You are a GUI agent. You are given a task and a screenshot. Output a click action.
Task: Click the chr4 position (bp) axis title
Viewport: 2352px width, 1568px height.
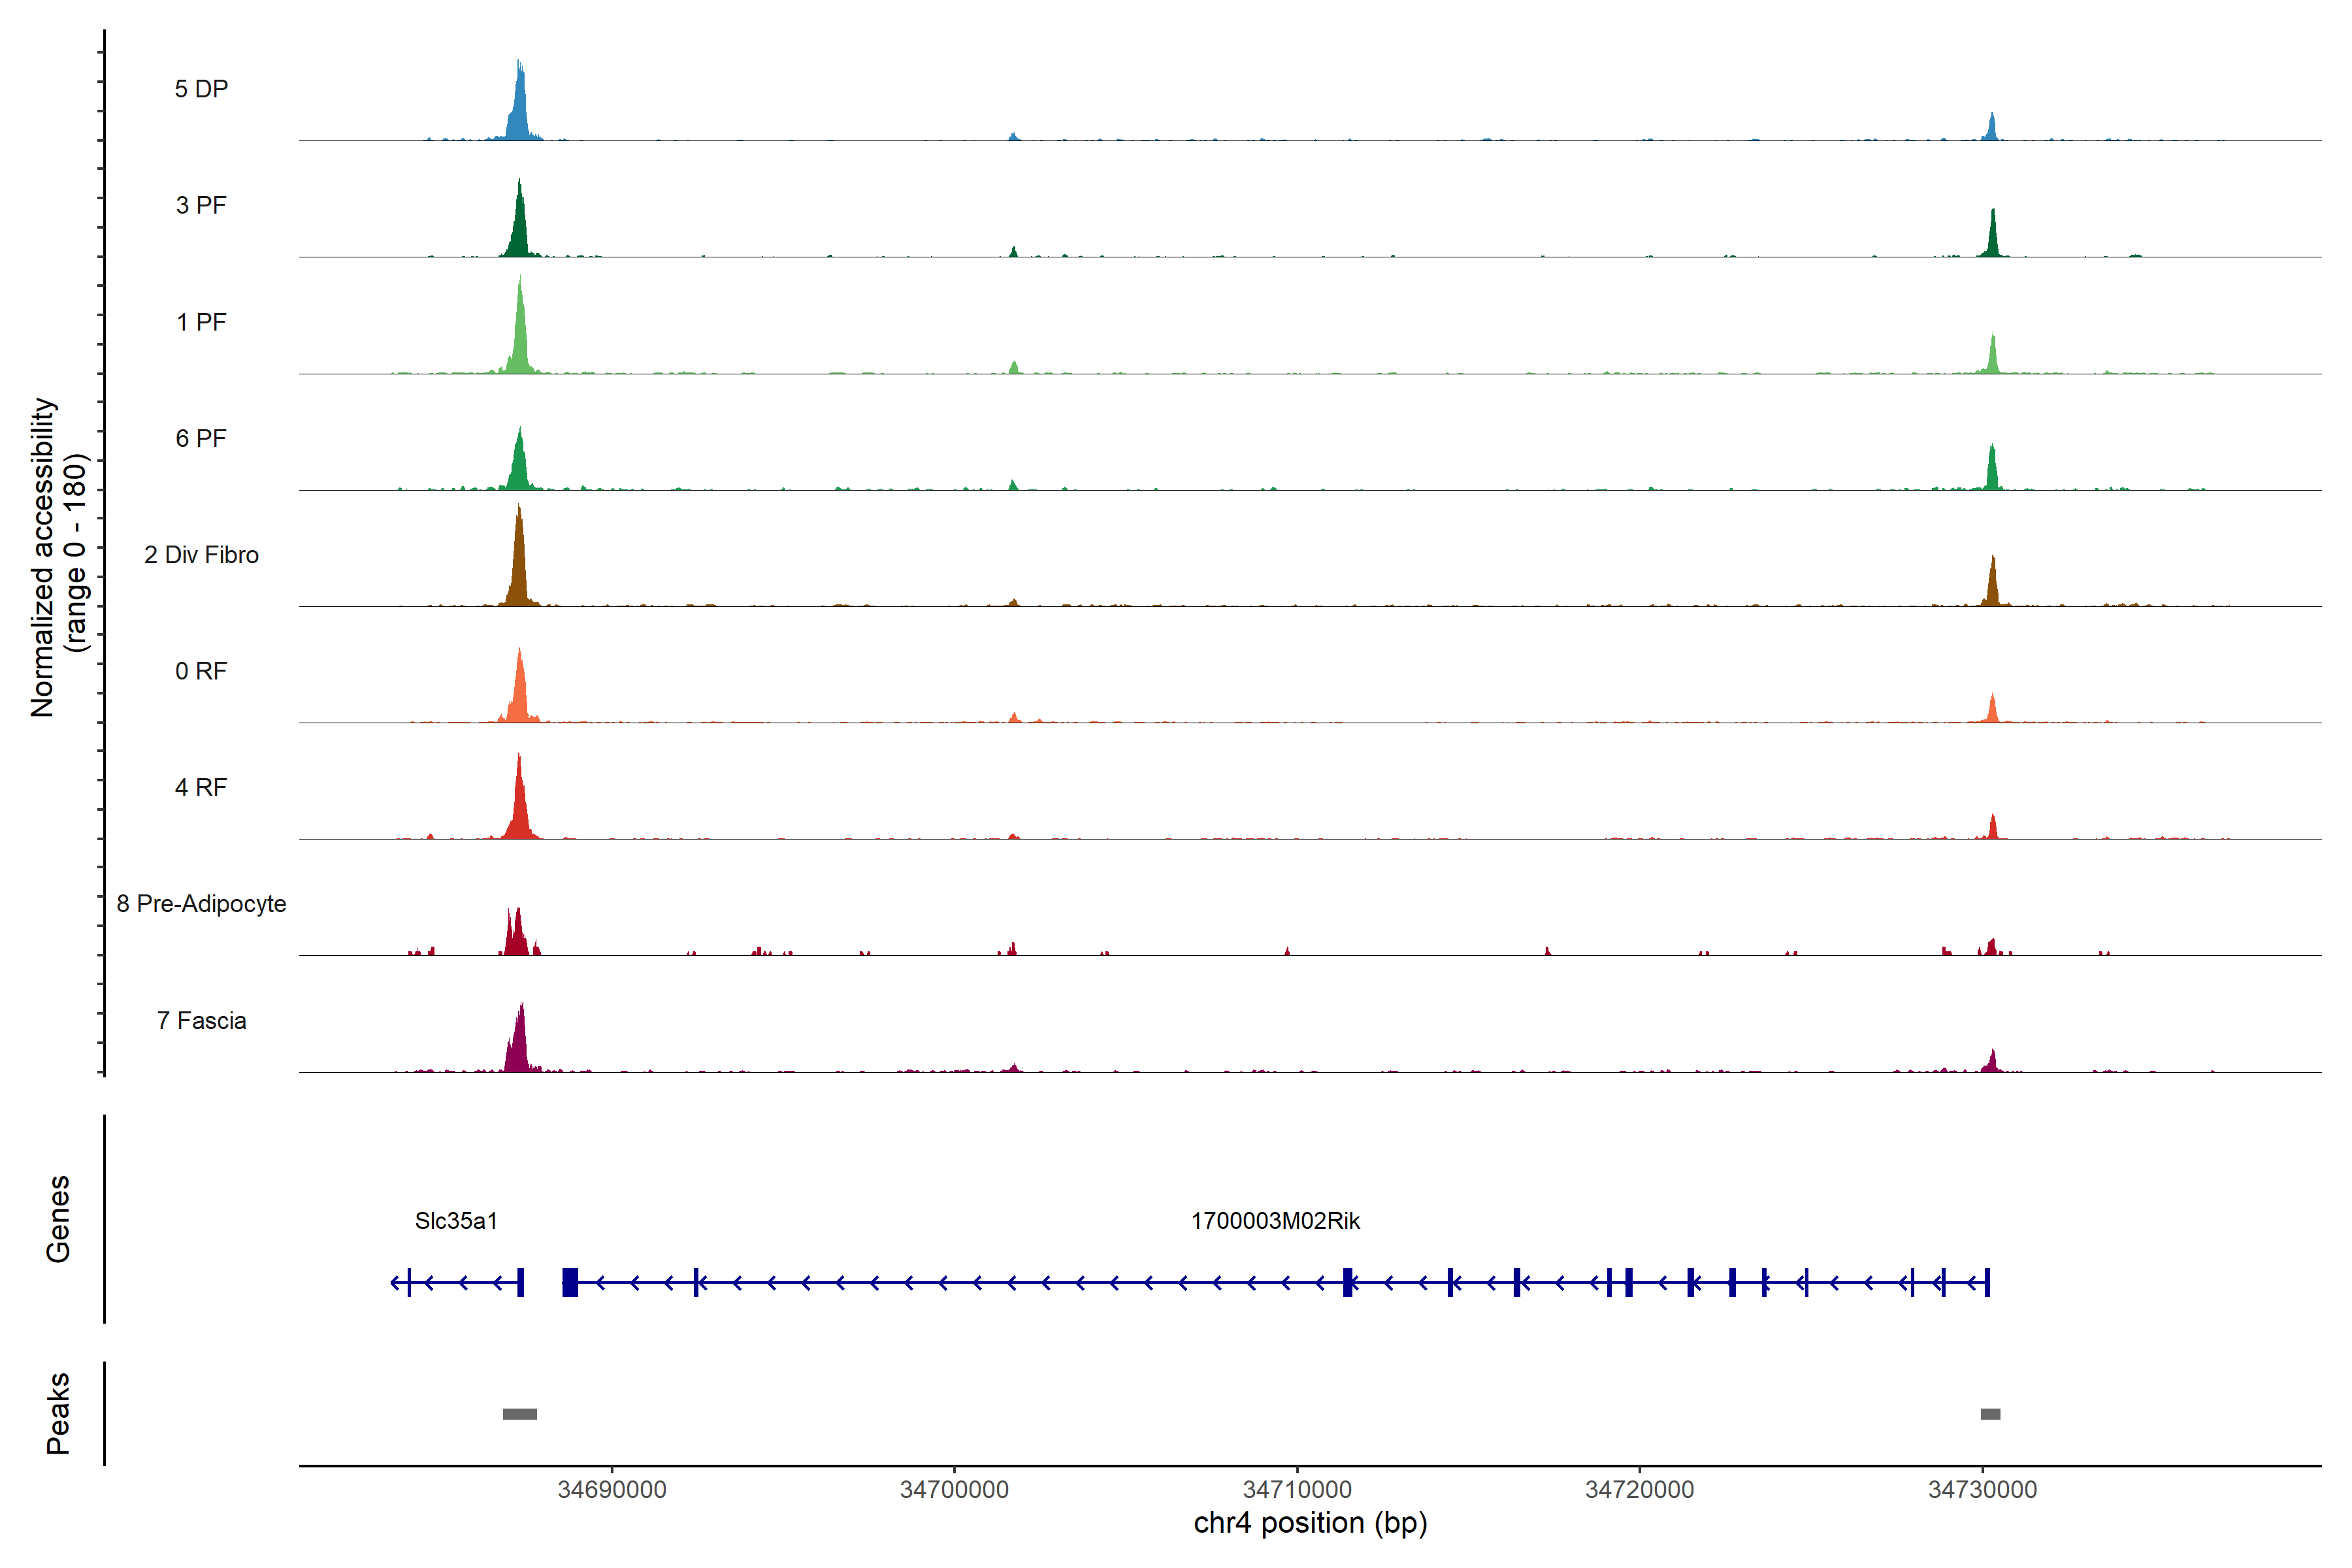(1310, 1523)
